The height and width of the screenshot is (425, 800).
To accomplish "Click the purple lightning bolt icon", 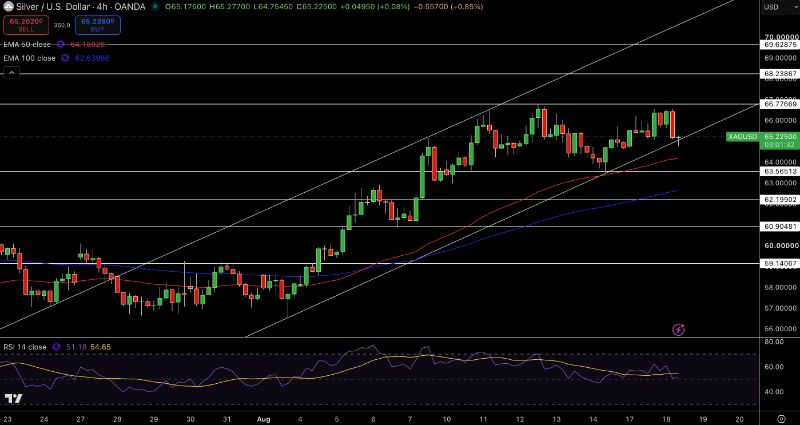I will 678,330.
